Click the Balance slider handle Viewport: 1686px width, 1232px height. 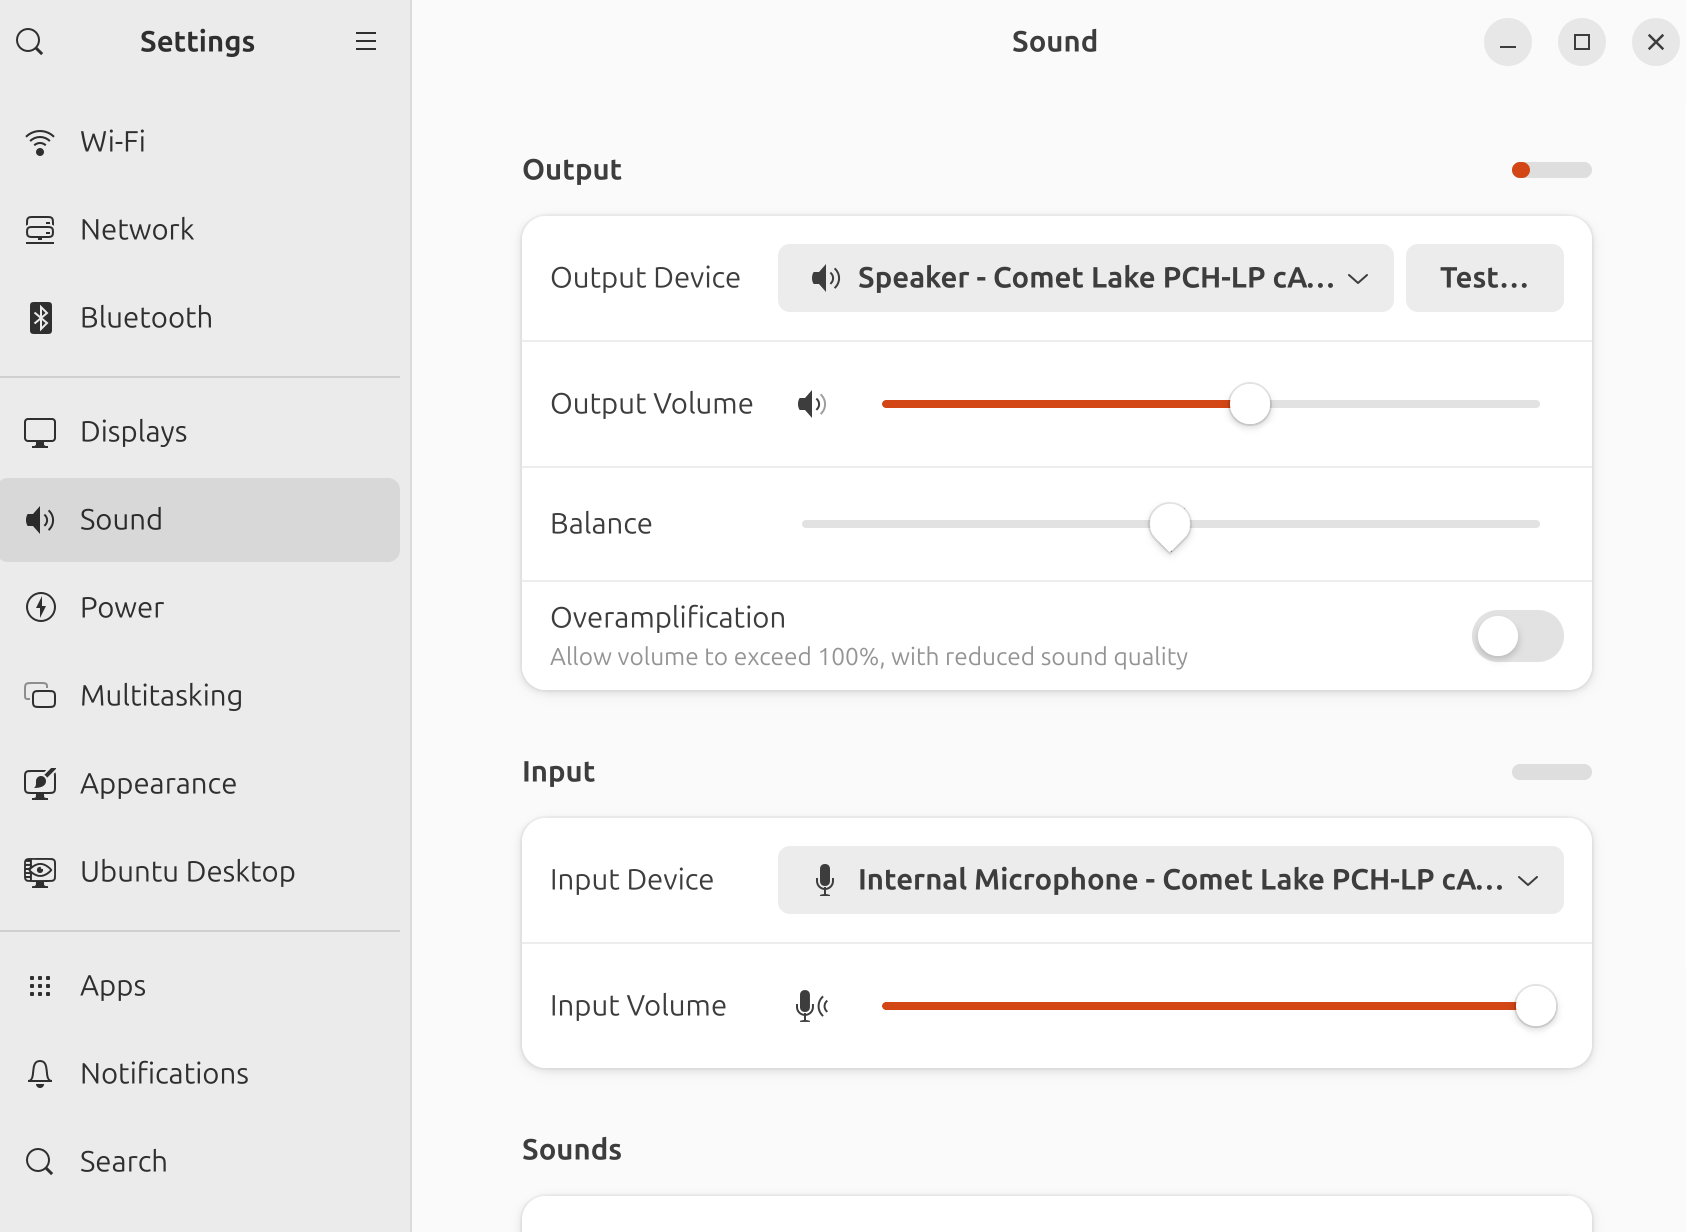tap(1170, 526)
